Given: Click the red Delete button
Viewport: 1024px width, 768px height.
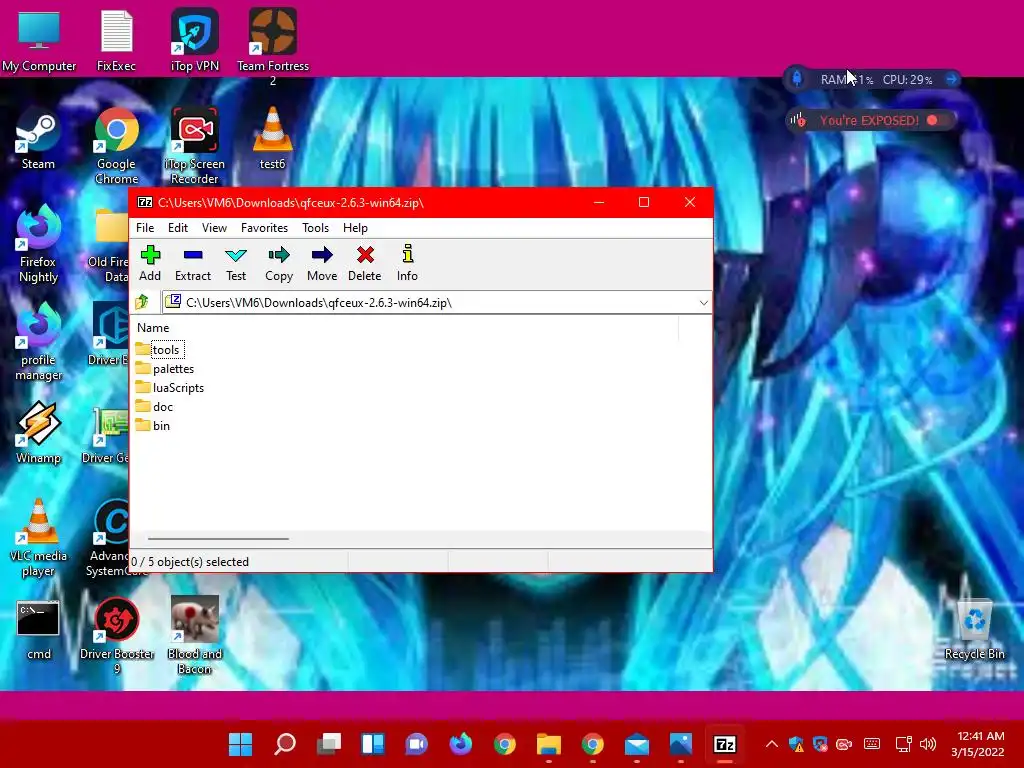Looking at the screenshot, I should tap(364, 263).
